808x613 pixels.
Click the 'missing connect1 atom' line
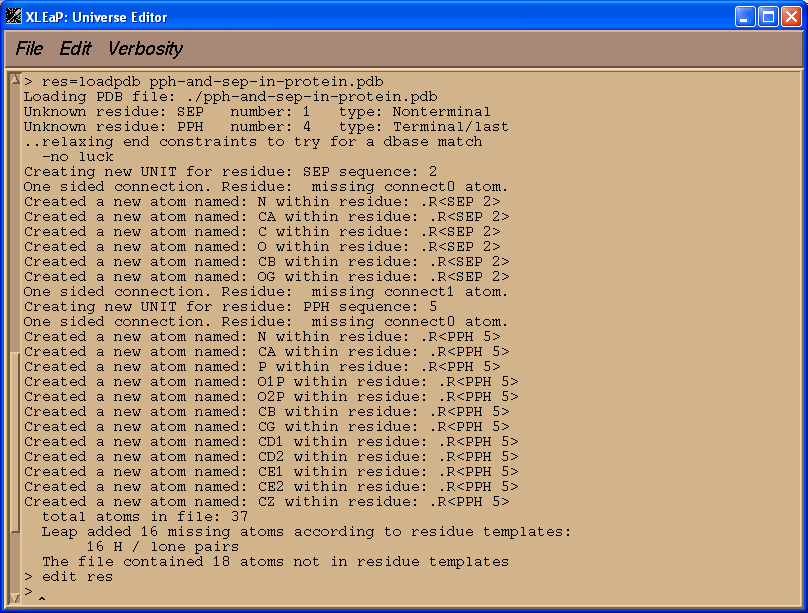coord(266,292)
